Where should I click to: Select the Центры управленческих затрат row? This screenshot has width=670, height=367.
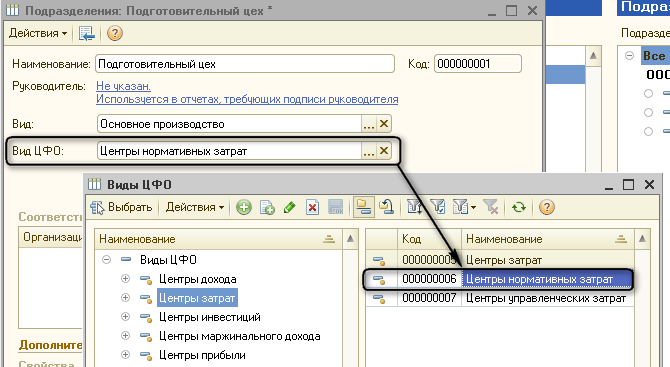pos(500,298)
